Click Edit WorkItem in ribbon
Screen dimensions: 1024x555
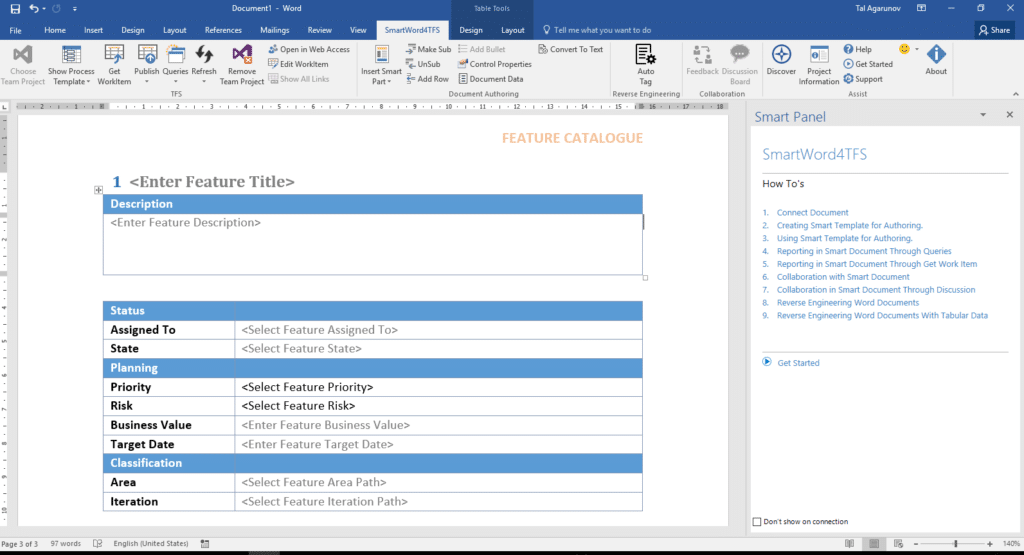[298, 64]
